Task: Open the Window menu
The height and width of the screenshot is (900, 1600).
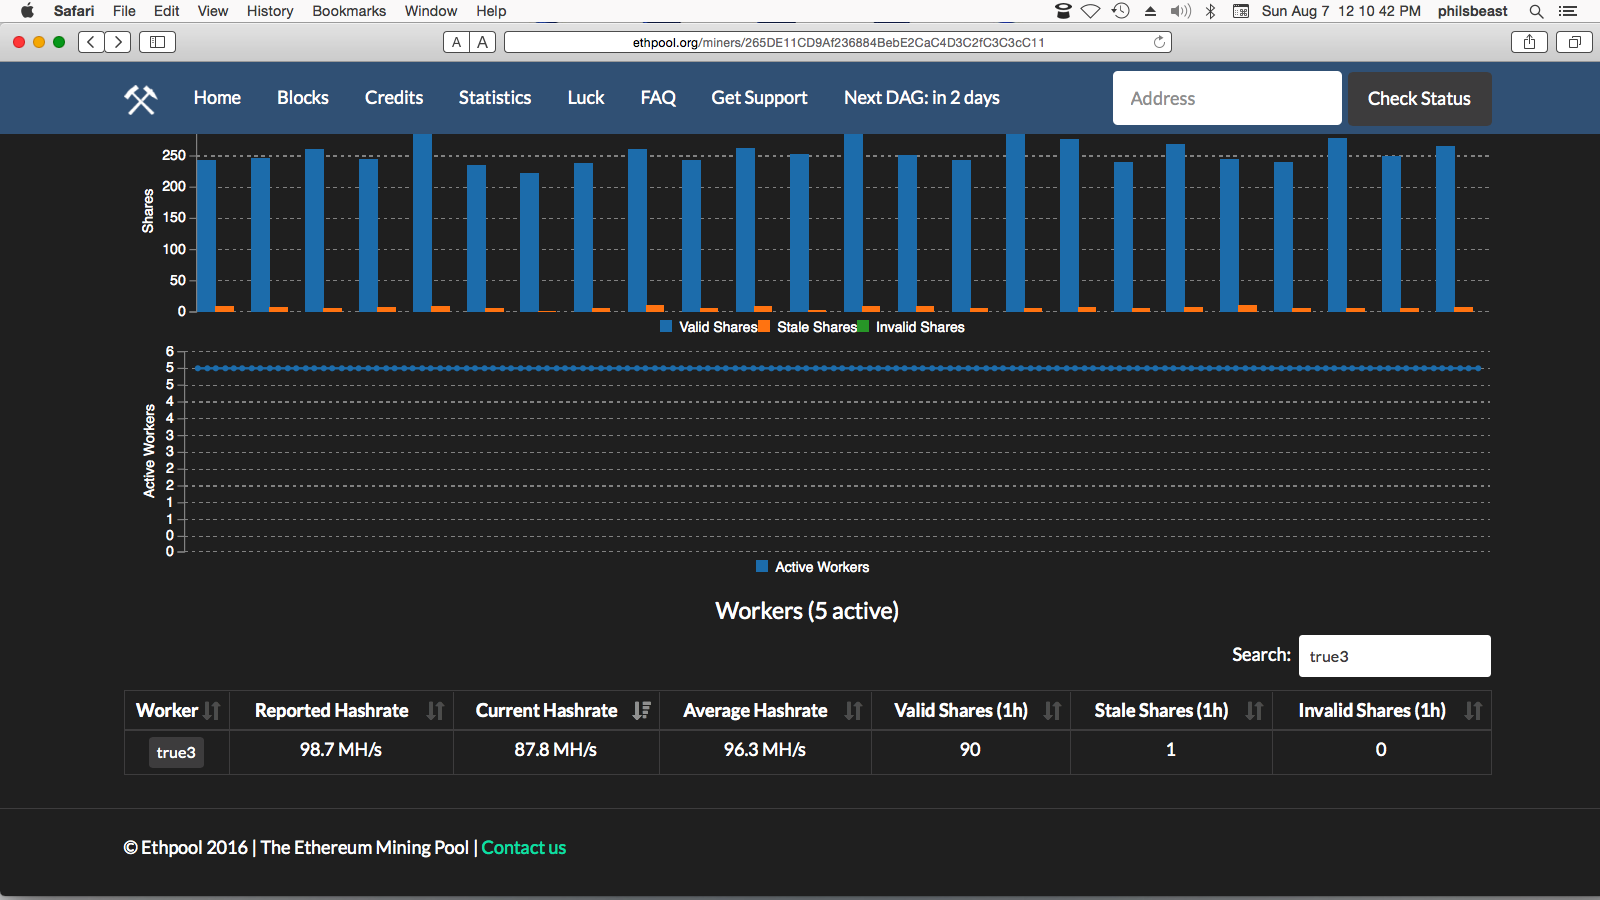Action: coord(431,11)
